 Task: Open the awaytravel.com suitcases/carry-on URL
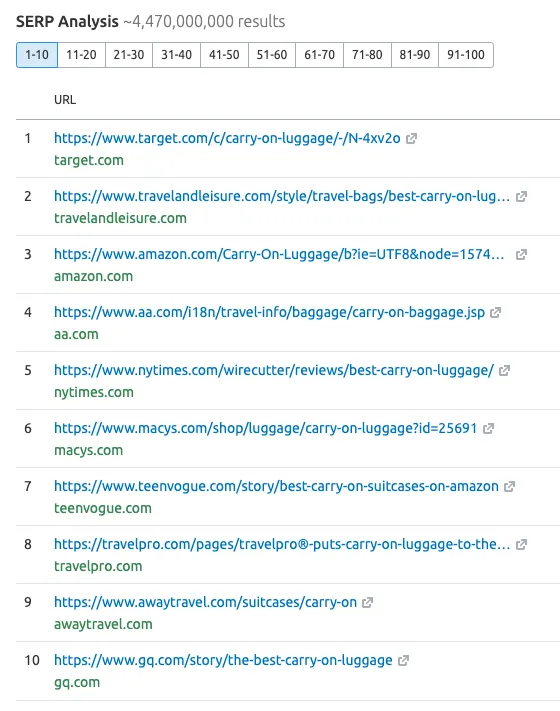click(x=205, y=602)
